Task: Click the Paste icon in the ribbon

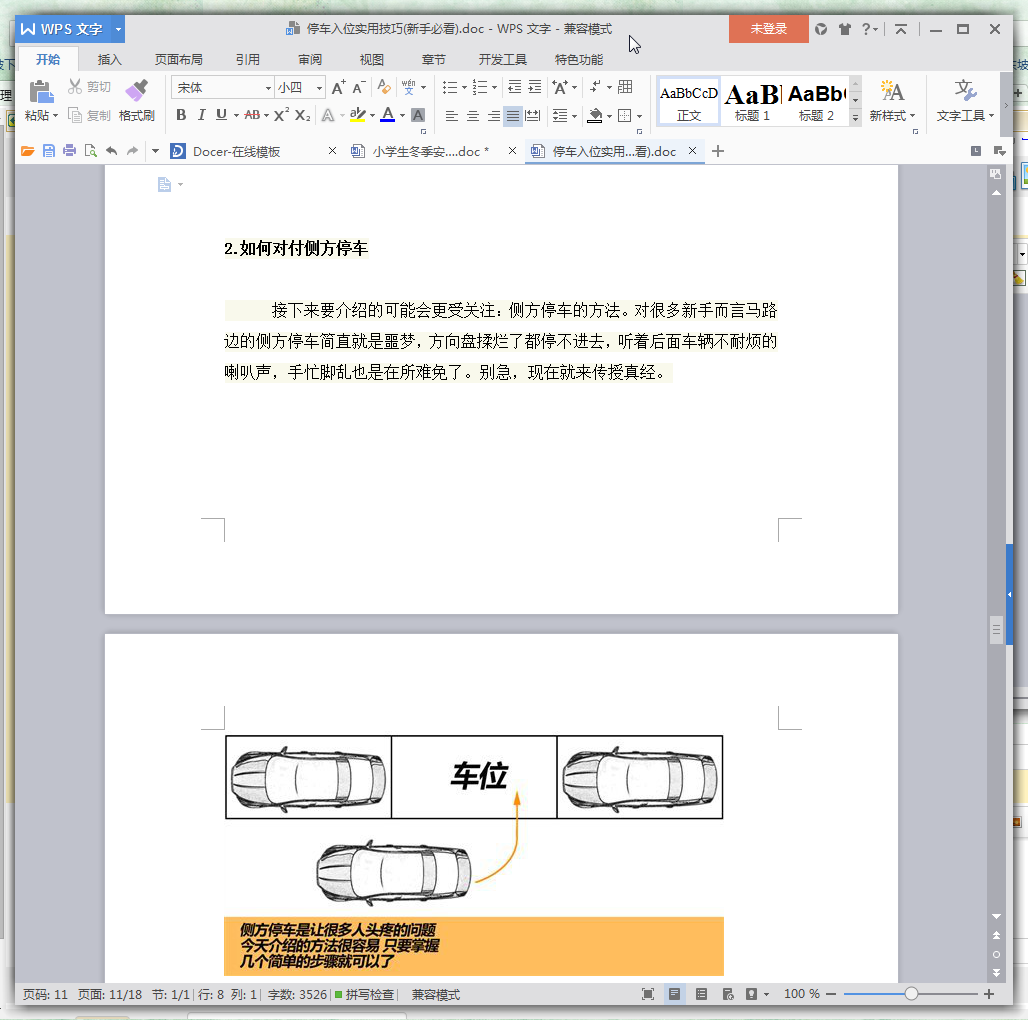Action: click(40, 92)
